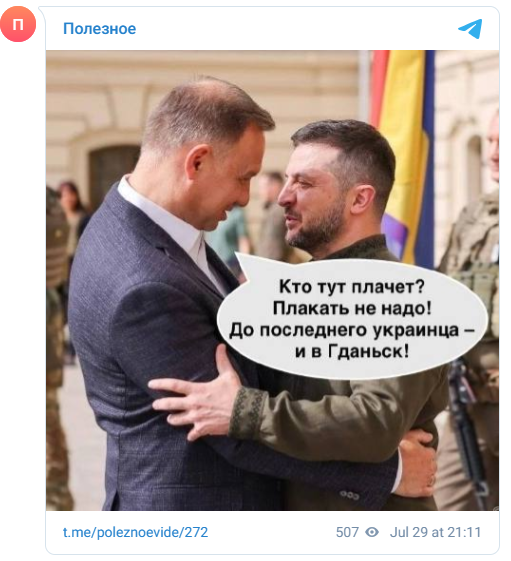Image resolution: width=511 pixels, height=561 pixels.
Task: Open the red П channel avatar
Action: (x=18, y=24)
